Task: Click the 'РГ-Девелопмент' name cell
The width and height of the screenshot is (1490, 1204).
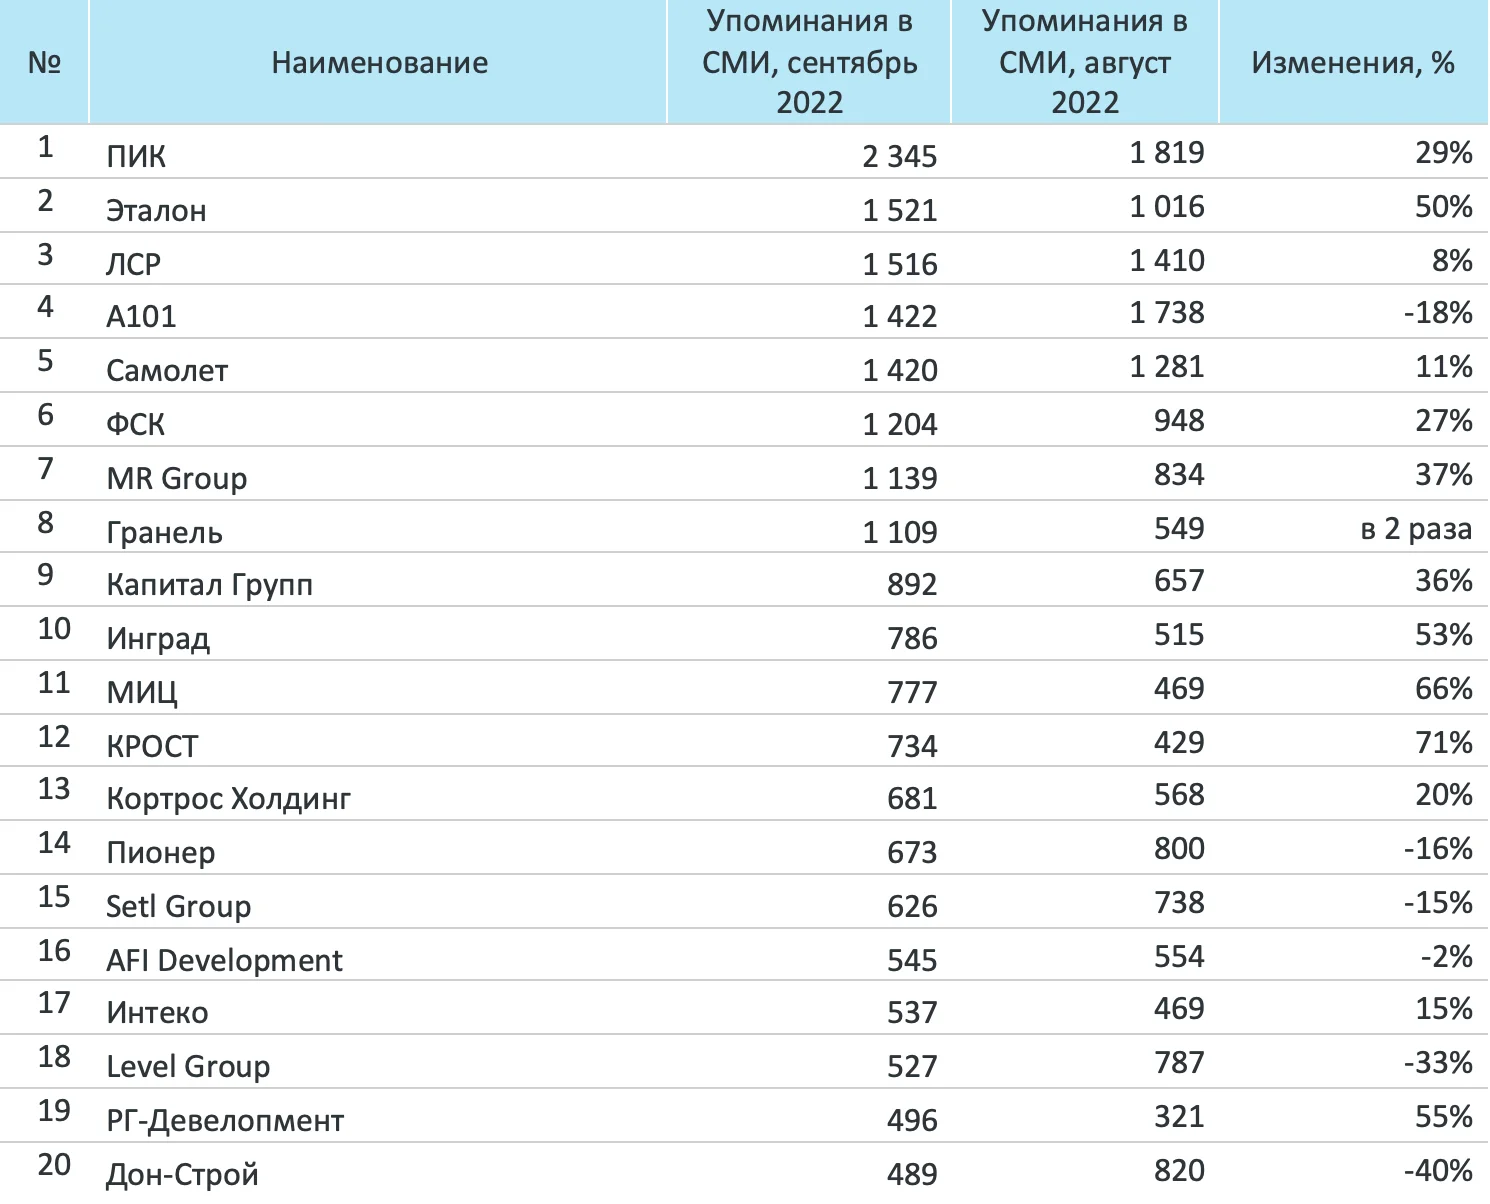Action: [225, 1121]
